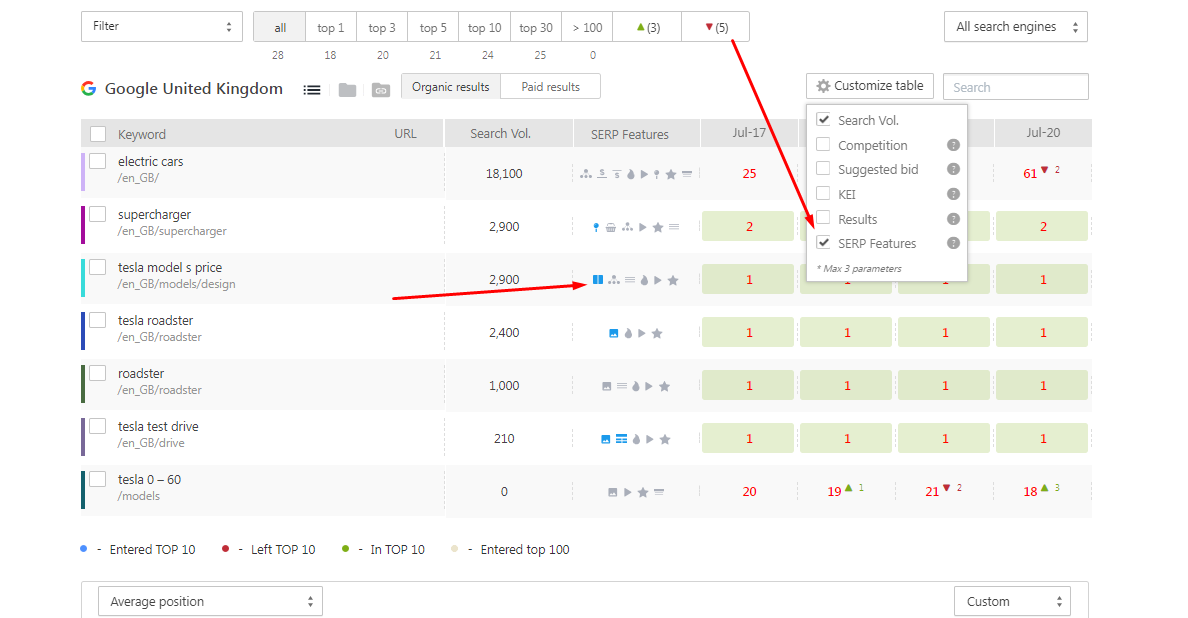Click the purple color bar of supercharger
This screenshot has width=1188, height=618.
[83, 225]
